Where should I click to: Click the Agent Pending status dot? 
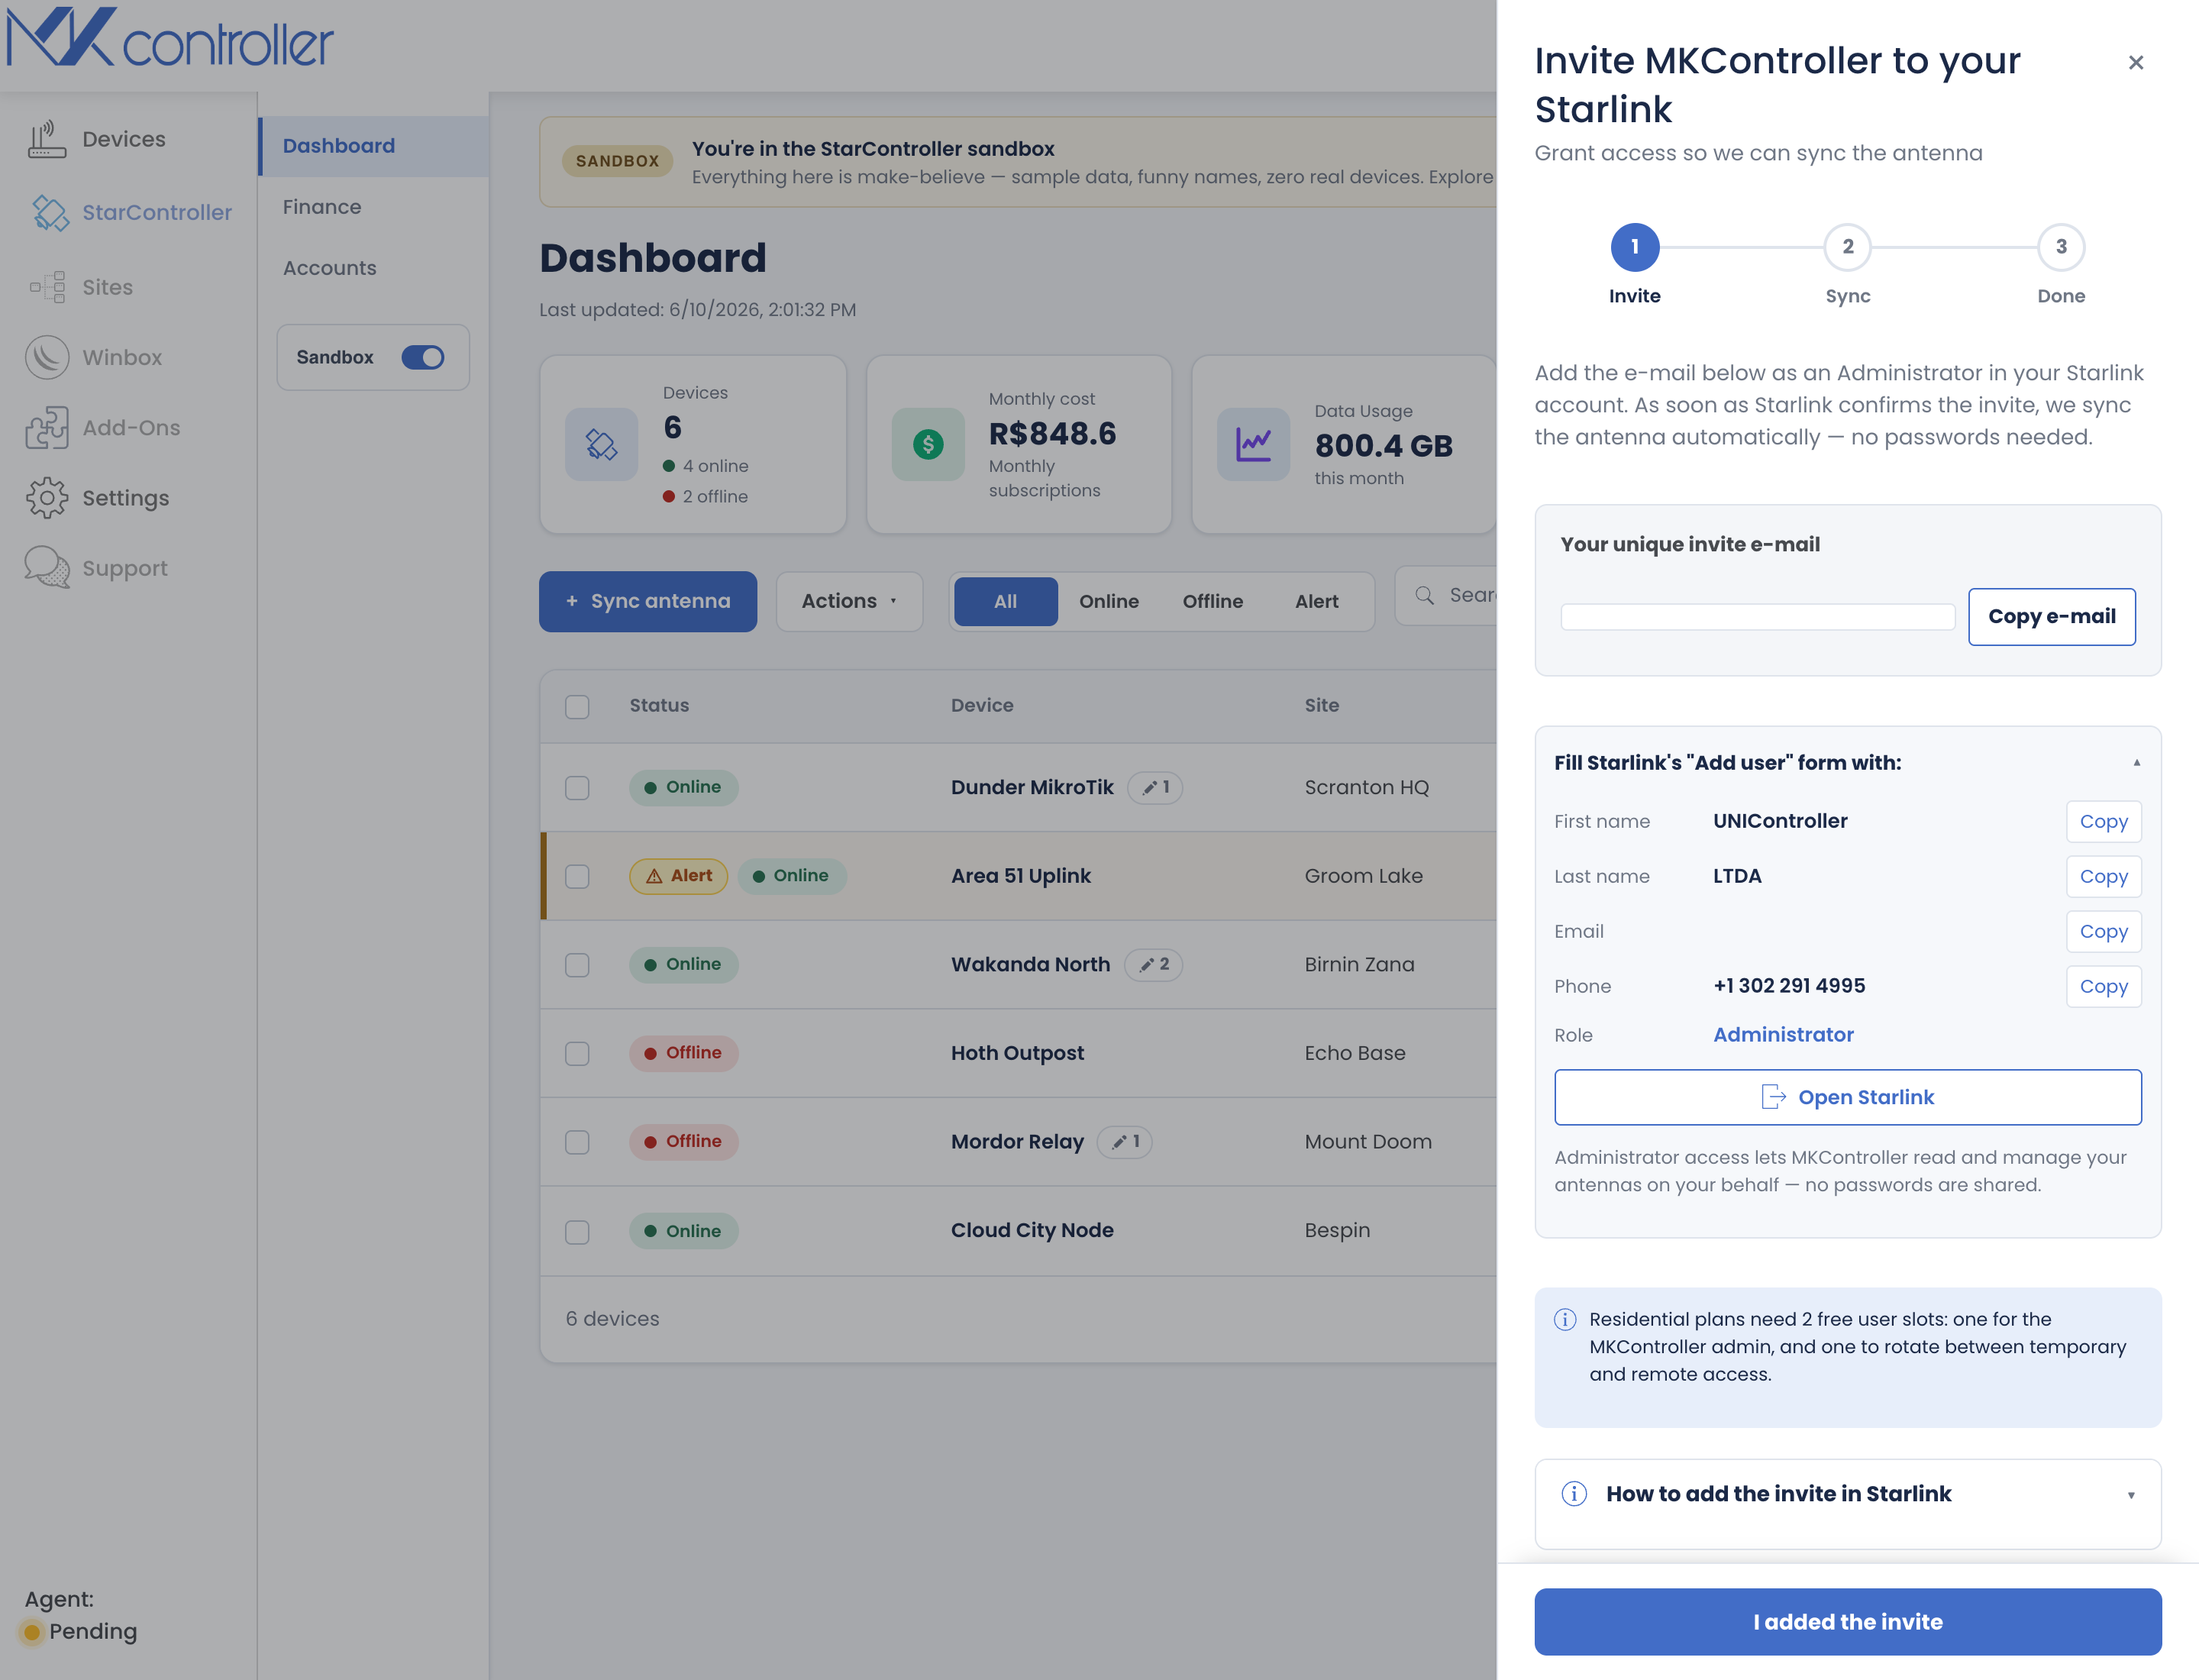(32, 1631)
